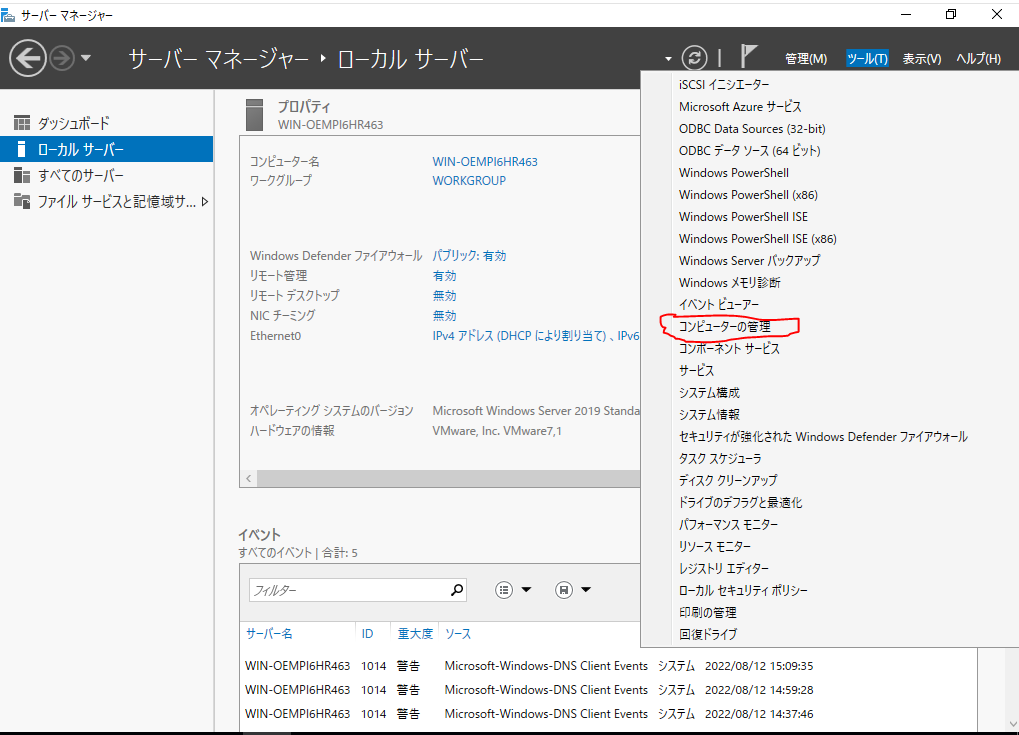Open サービス from Tools menu
This screenshot has width=1019, height=735.
point(696,370)
